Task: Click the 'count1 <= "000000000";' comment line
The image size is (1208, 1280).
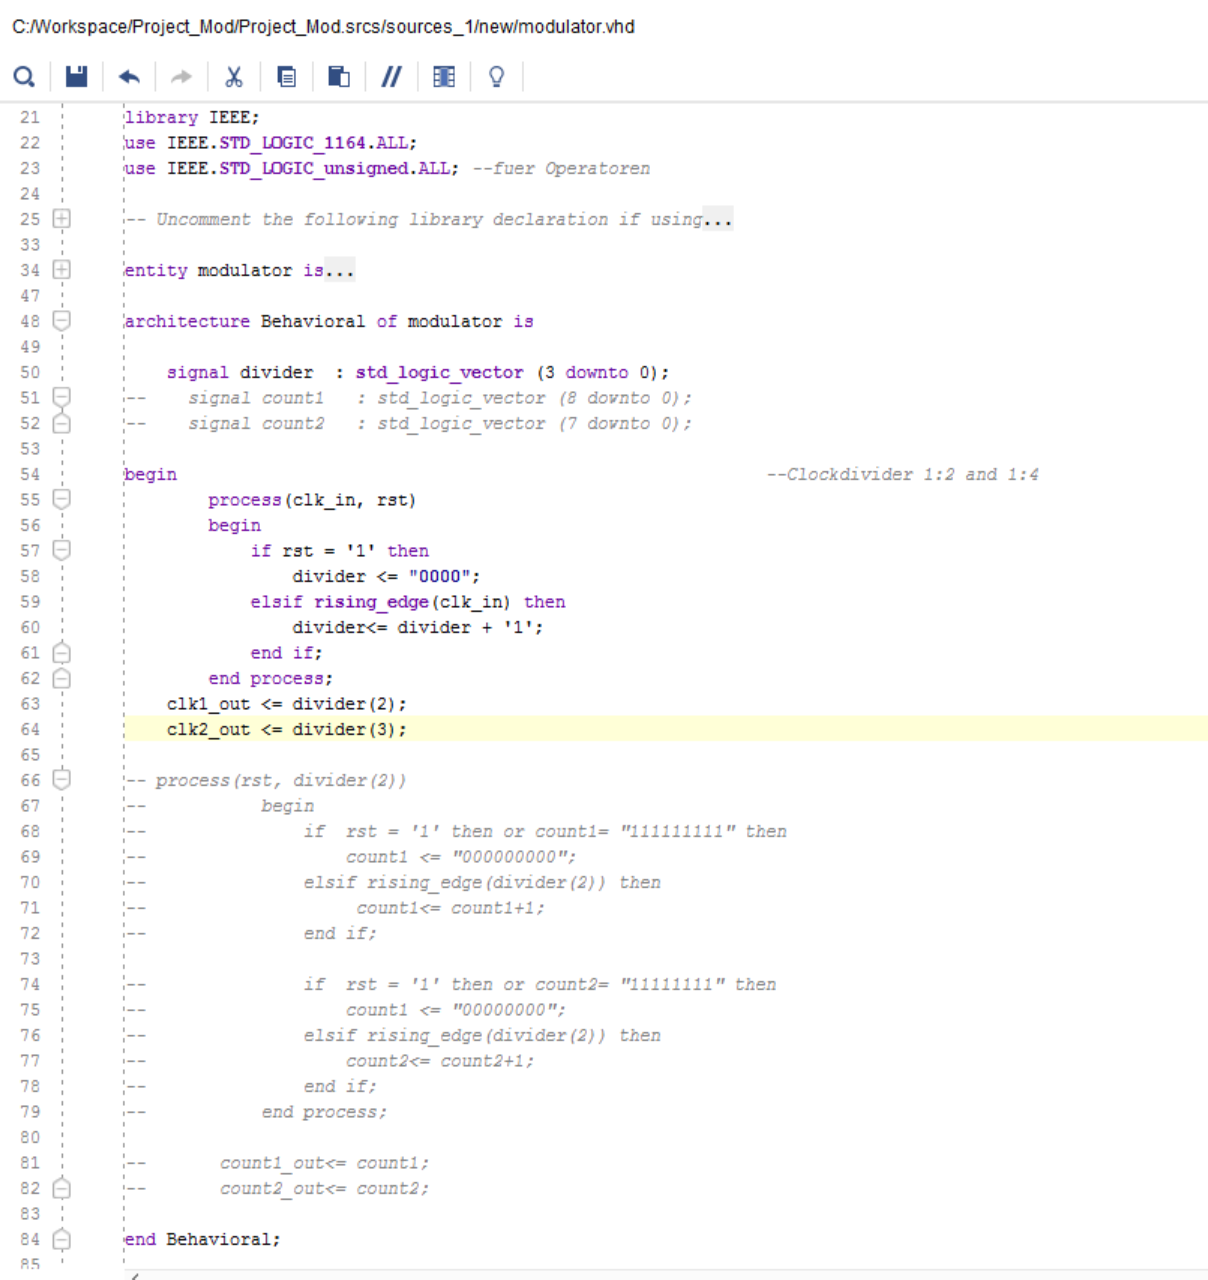Action: [461, 857]
